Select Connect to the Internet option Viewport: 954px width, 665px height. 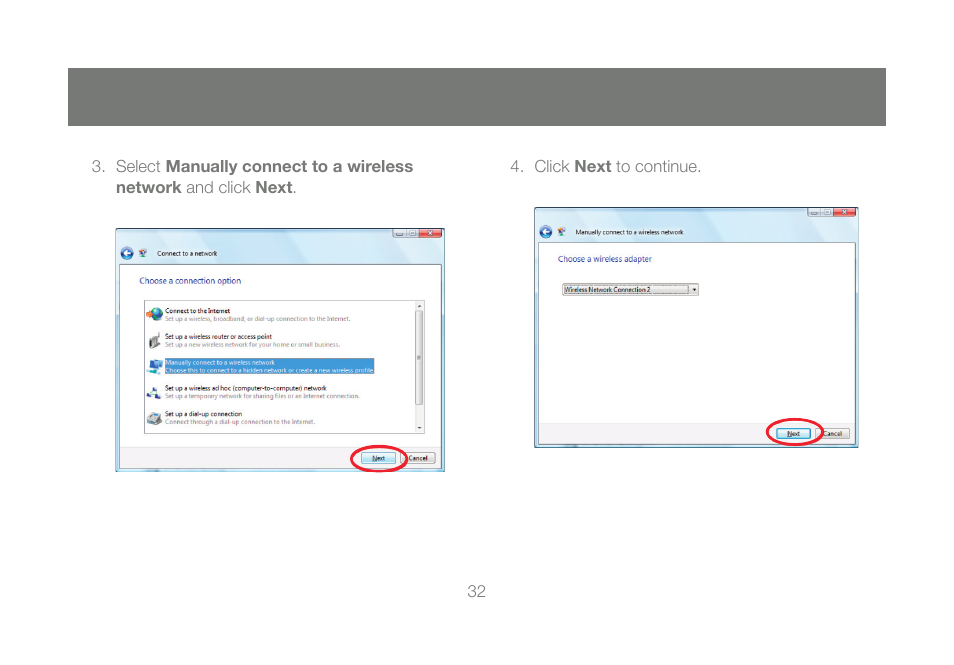(257, 315)
